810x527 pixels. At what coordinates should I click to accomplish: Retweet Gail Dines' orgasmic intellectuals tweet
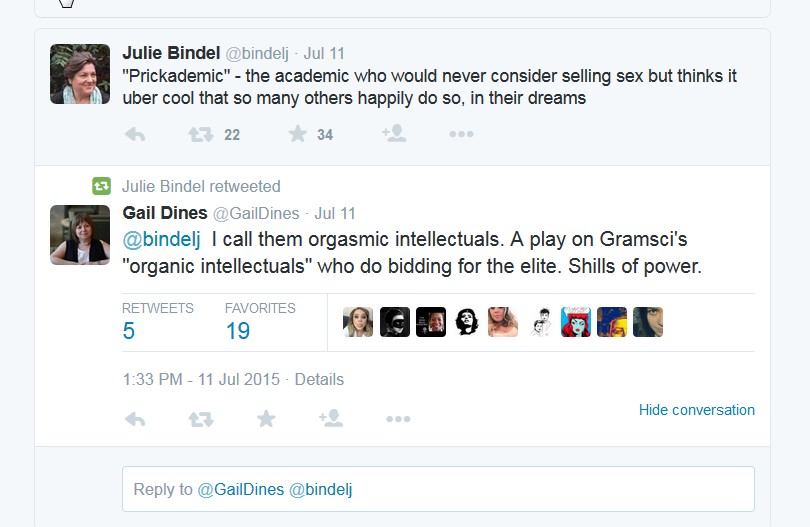pyautogui.click(x=201, y=419)
